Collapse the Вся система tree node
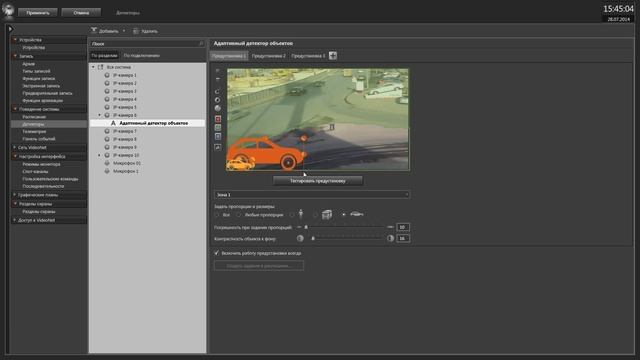Viewport: 640px width, 360px height. (93, 67)
